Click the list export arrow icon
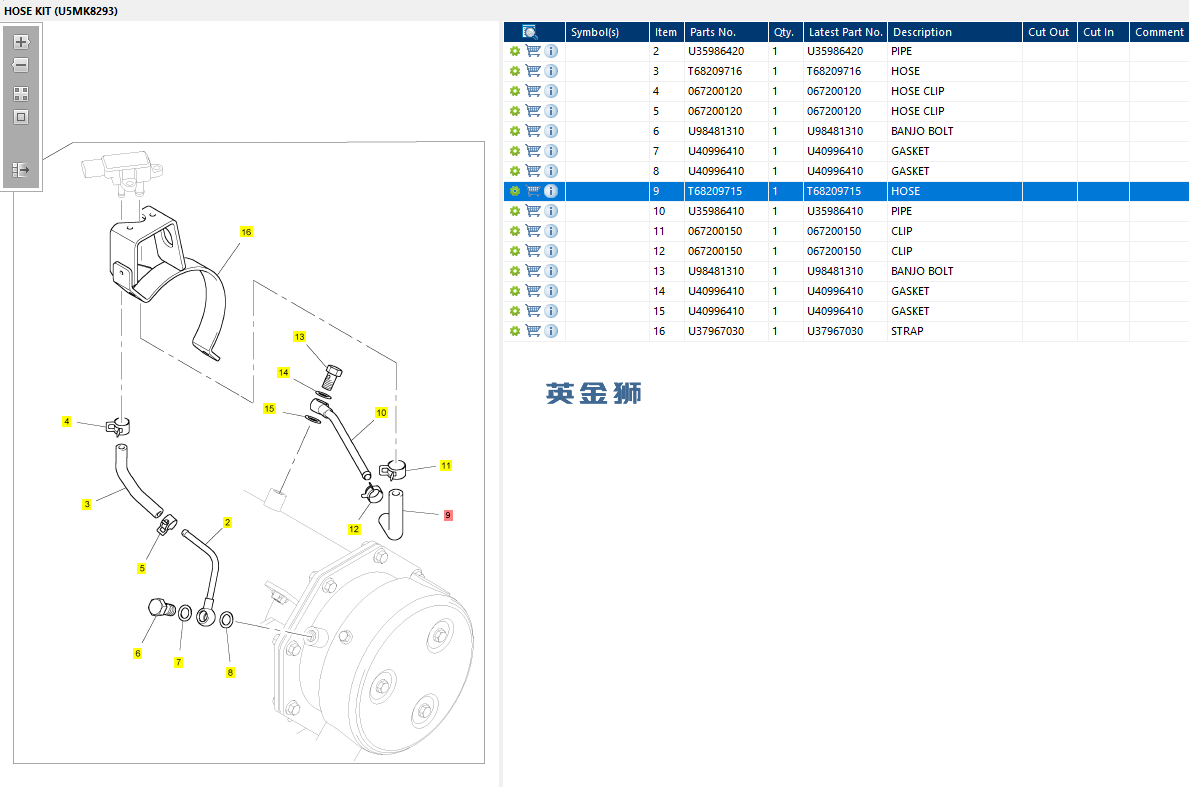1189x787 pixels. pyautogui.click(x=21, y=170)
